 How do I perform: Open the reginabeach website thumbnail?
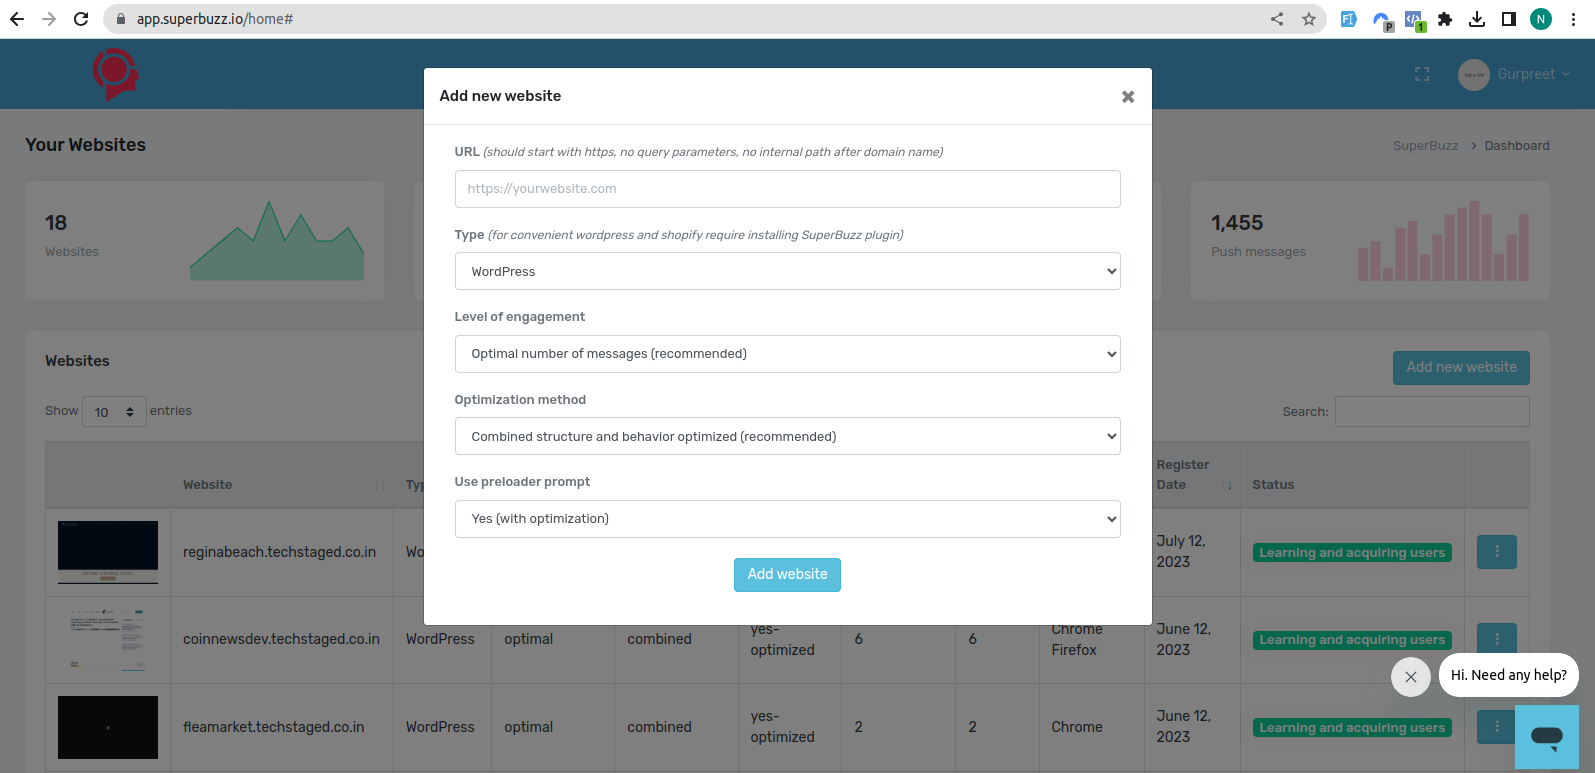108,552
